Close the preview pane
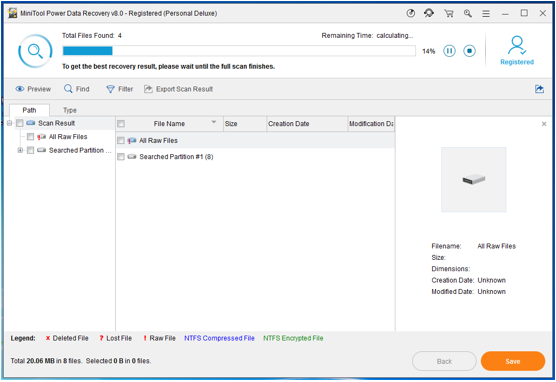Screen dimensions: 556x382 pyautogui.click(x=544, y=124)
